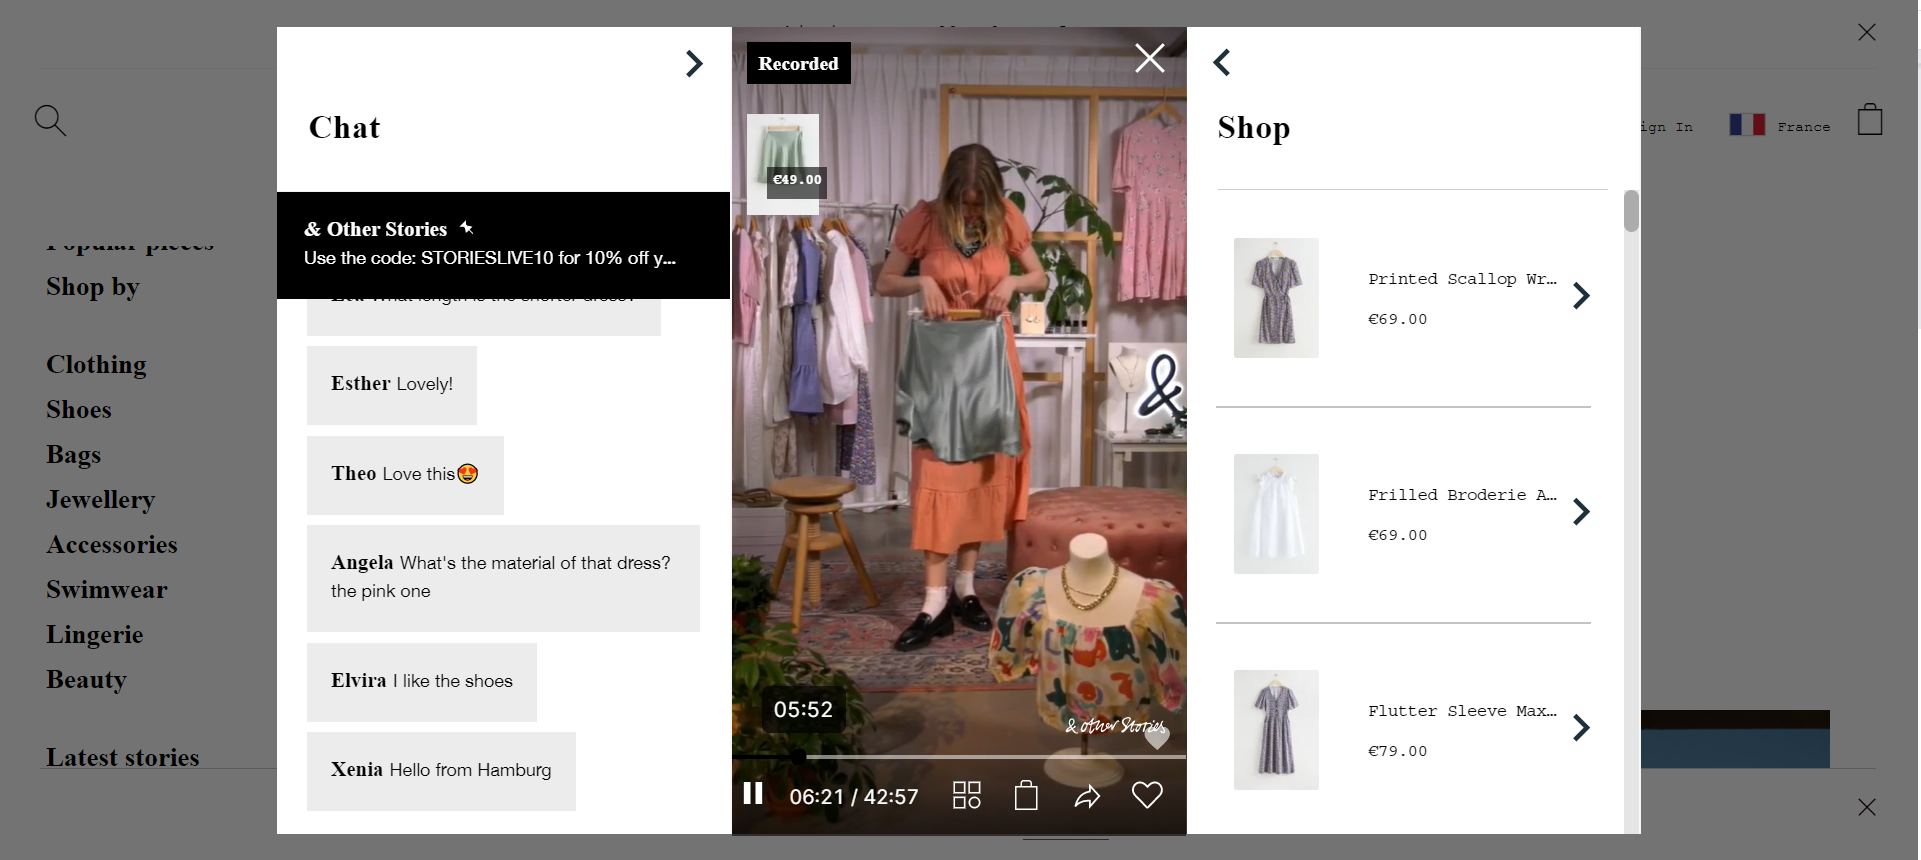Share the live video
The image size is (1921, 860).
[x=1087, y=796]
